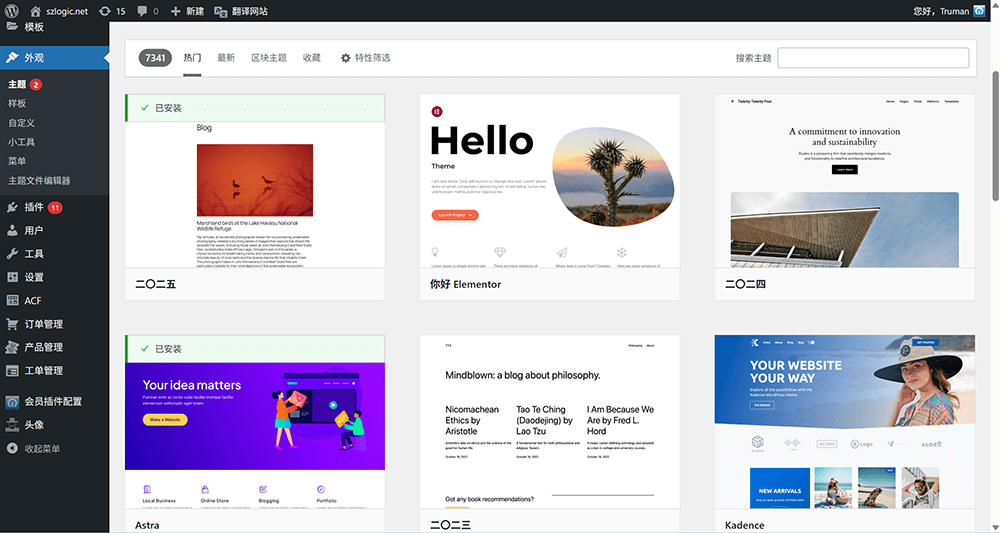
Task: Click the 设置 sliders icon
Action: (12, 277)
